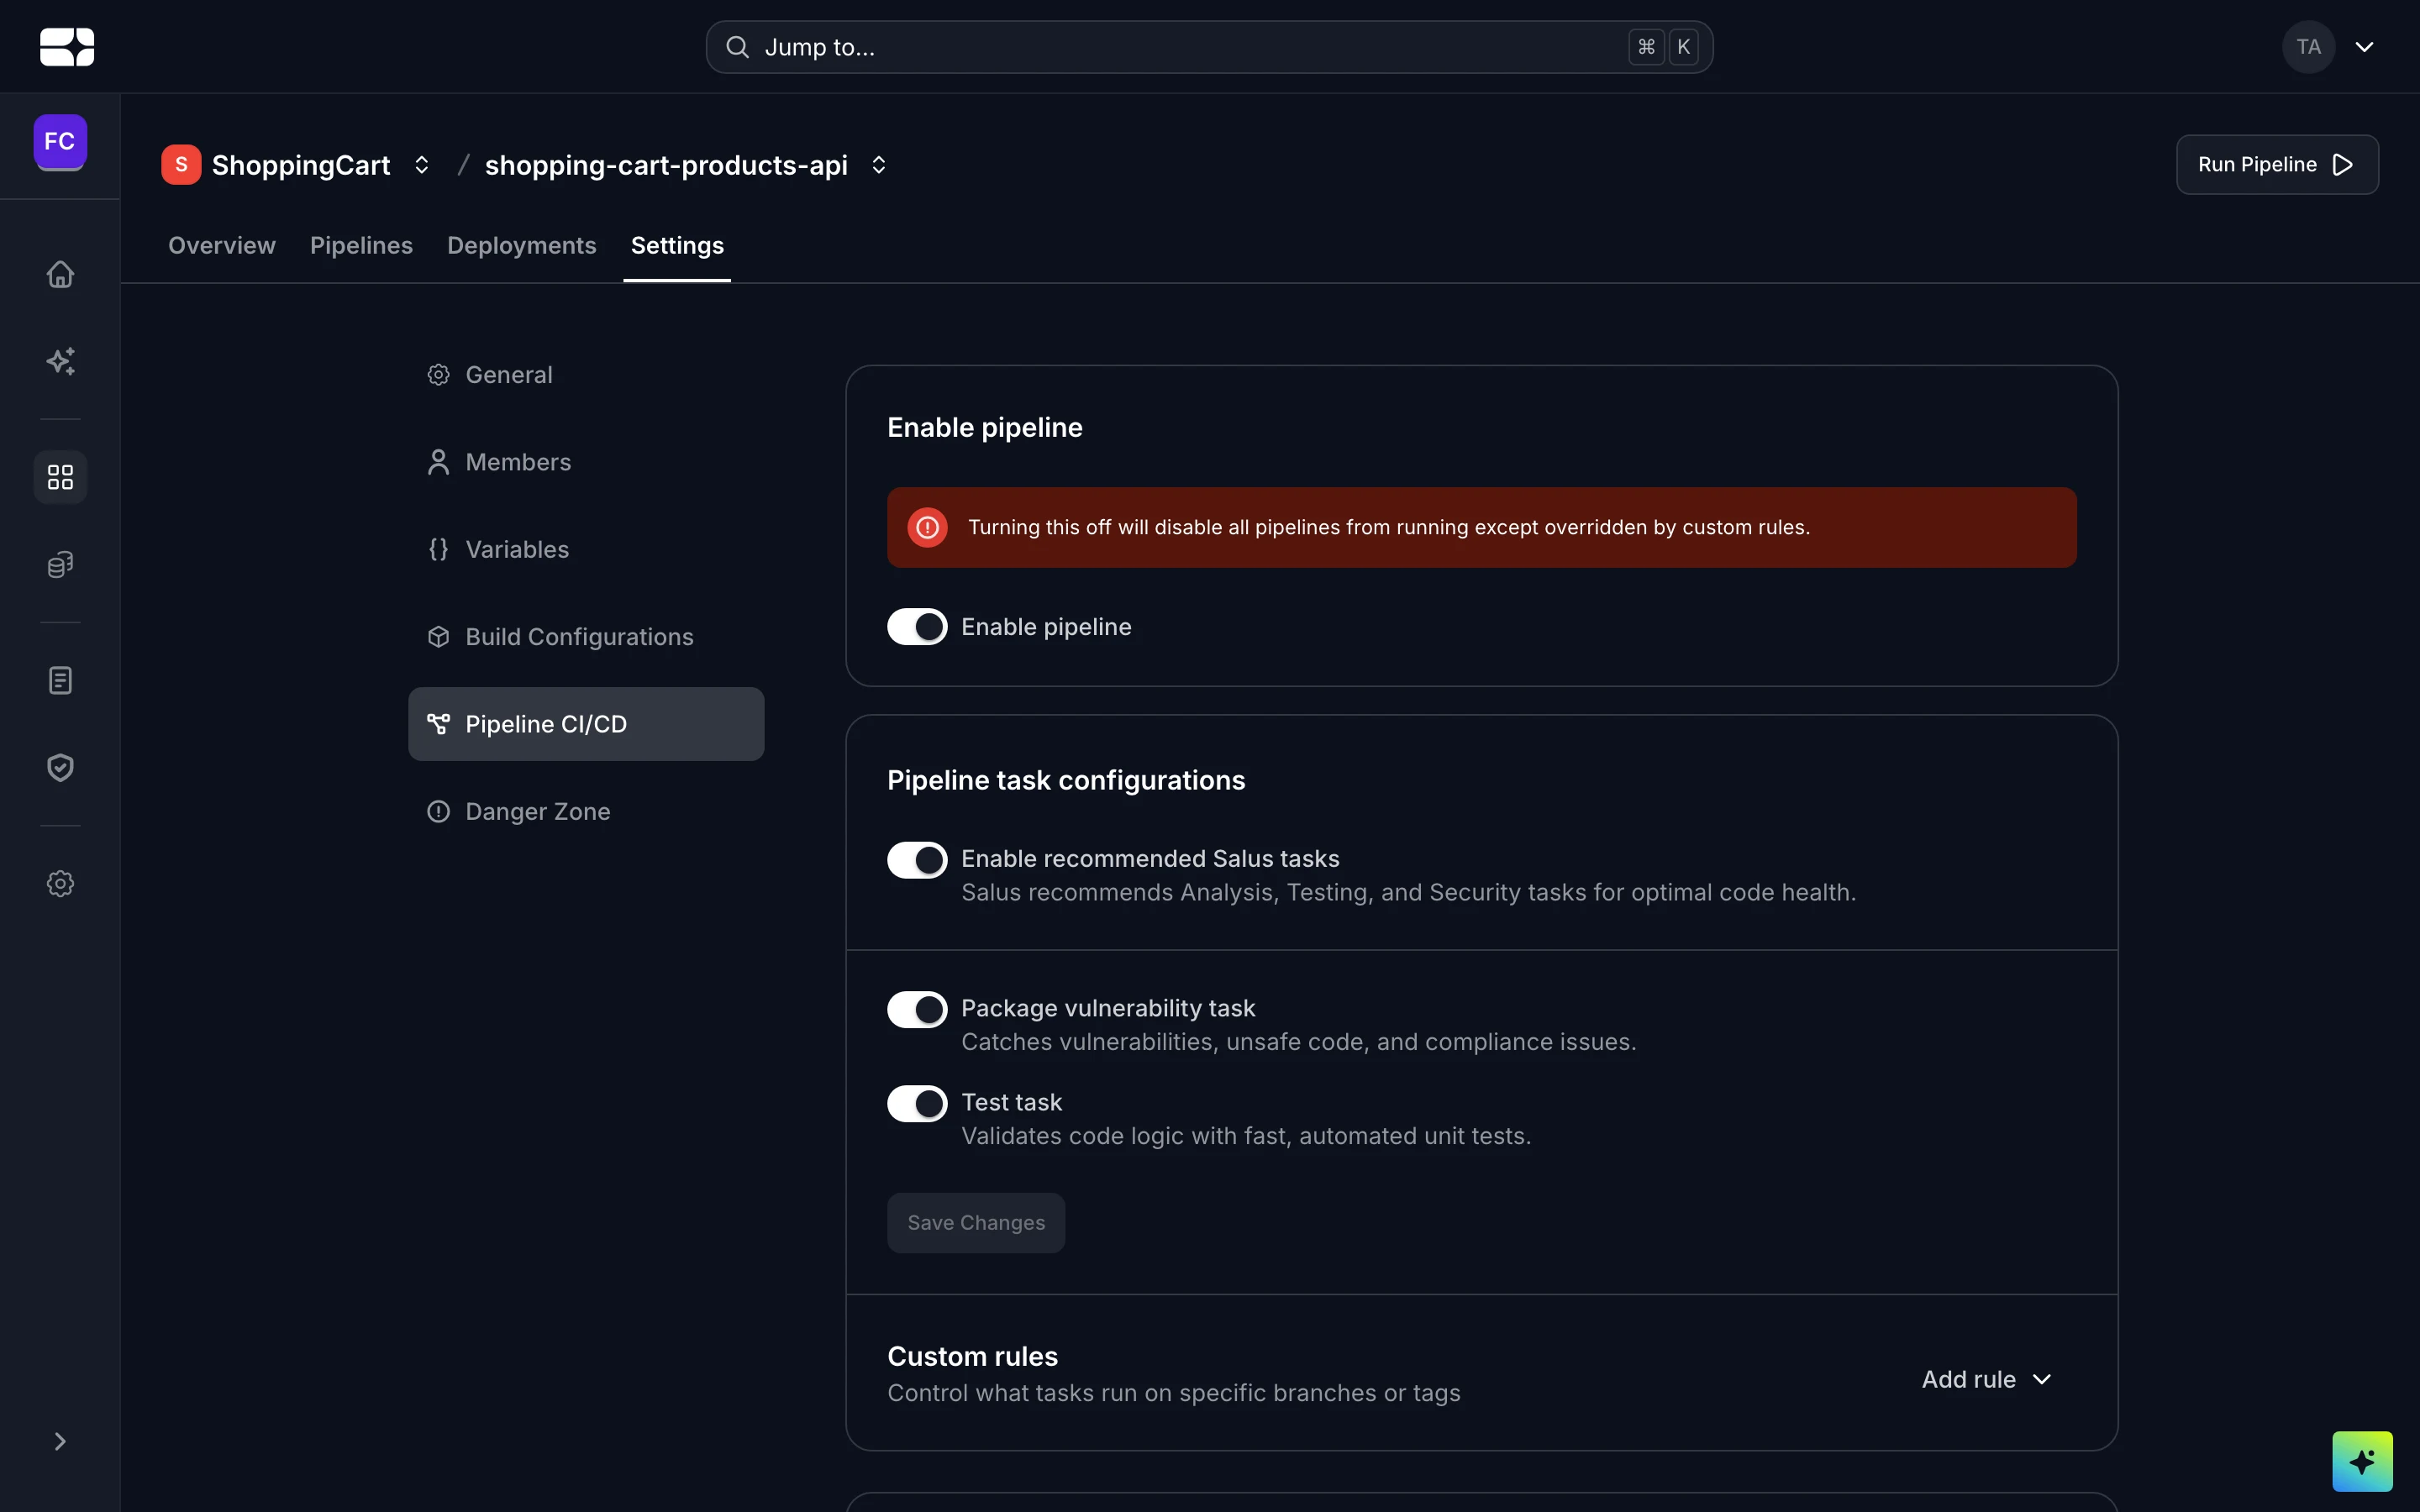This screenshot has height=1512, width=2420.
Task: Open the database stack sidebar icon
Action: pos(60,565)
